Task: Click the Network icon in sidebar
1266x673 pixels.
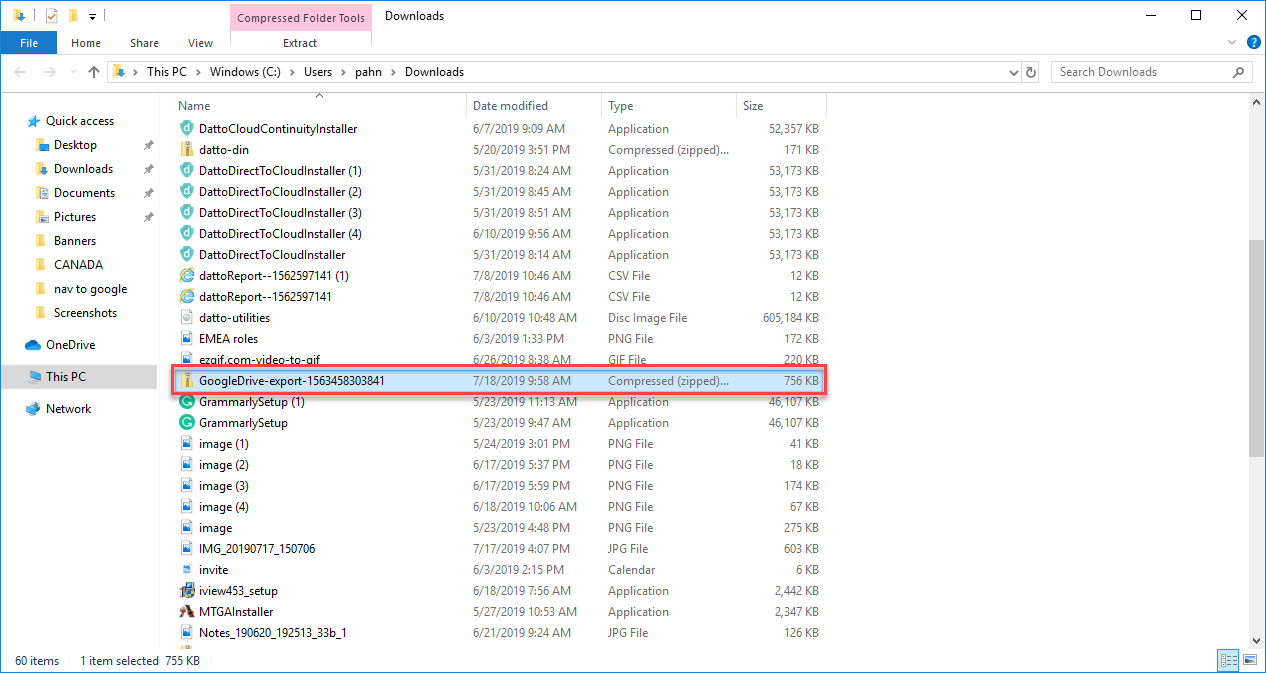Action: (x=34, y=409)
